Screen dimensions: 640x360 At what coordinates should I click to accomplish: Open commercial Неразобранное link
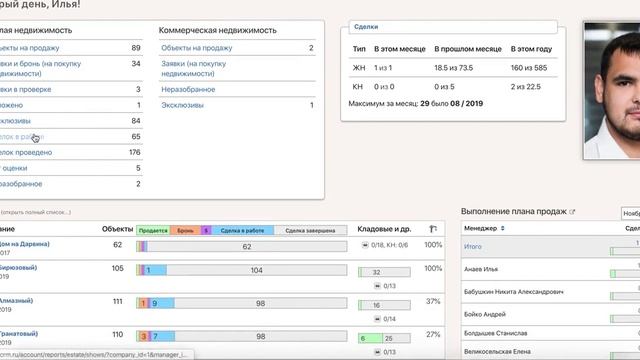[188, 89]
